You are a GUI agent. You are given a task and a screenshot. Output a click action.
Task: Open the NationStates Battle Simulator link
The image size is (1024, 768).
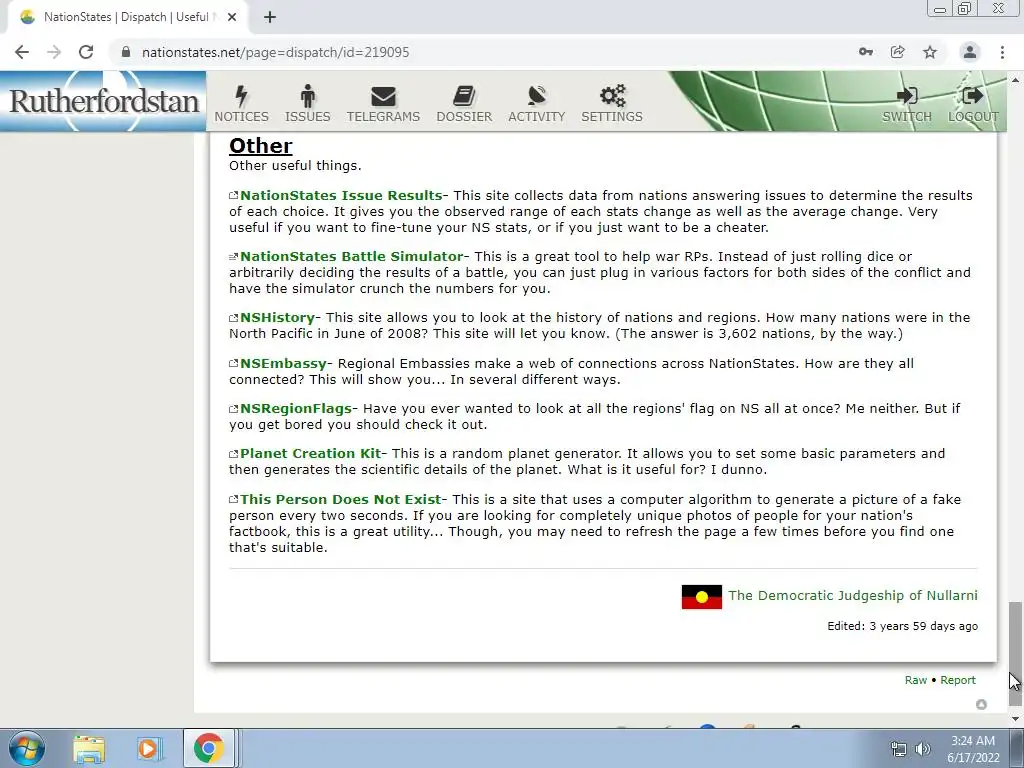click(352, 256)
